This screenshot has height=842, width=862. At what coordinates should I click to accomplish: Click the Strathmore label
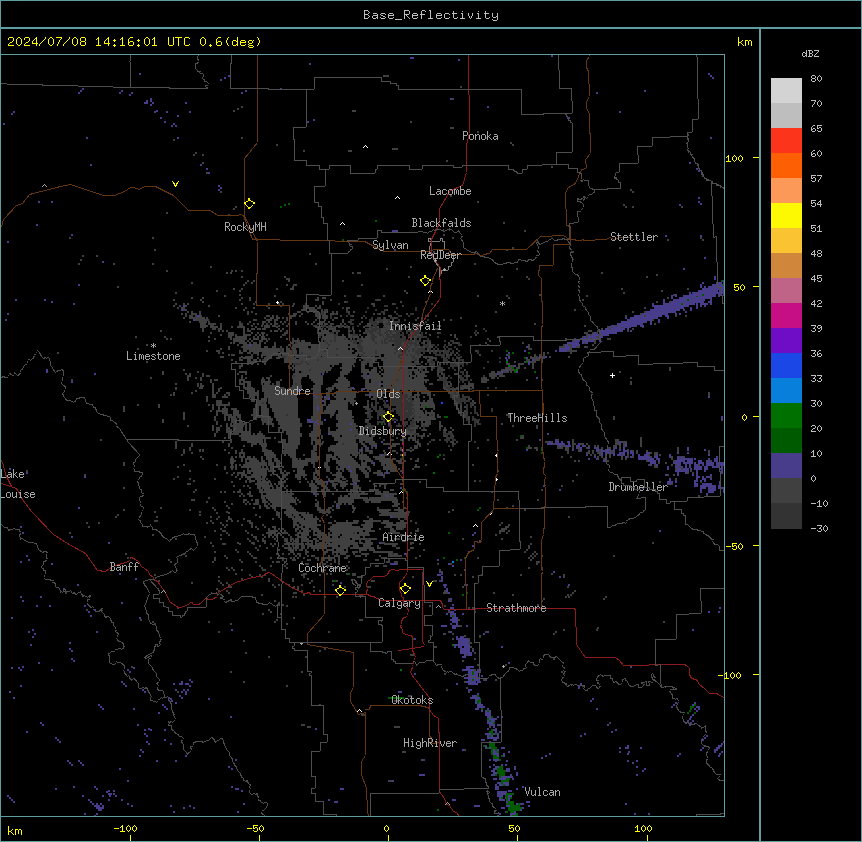pos(516,608)
